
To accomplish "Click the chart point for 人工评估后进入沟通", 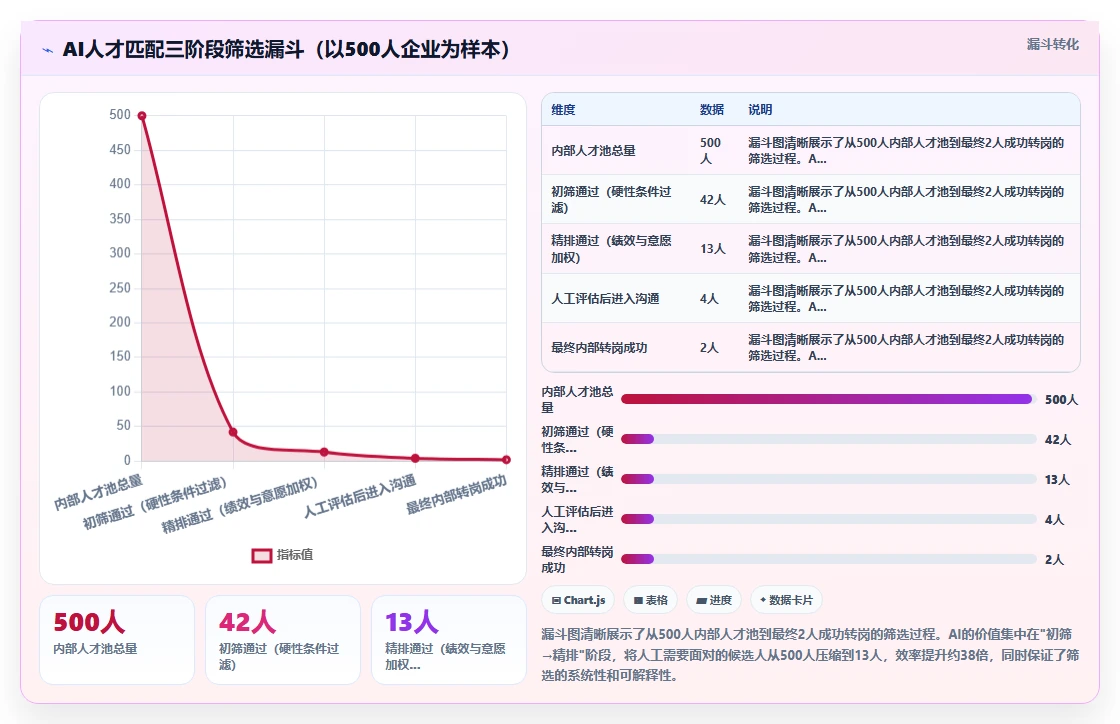I will (x=415, y=458).
